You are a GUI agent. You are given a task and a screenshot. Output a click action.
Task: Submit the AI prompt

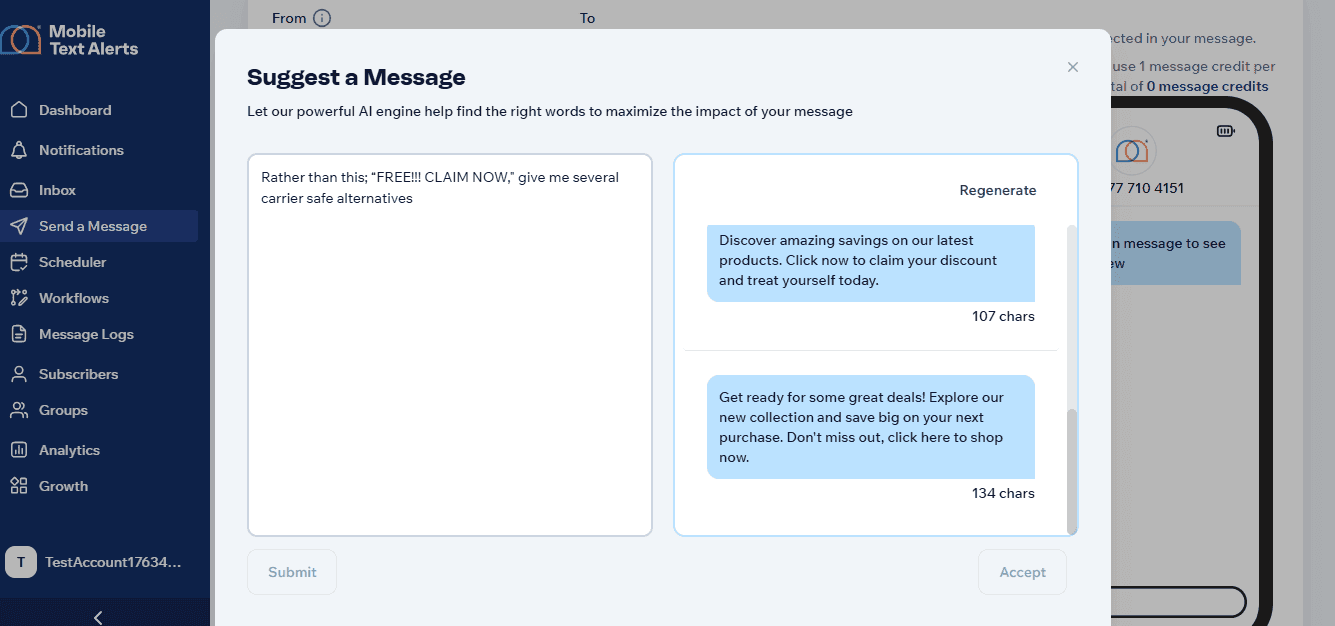(291, 571)
